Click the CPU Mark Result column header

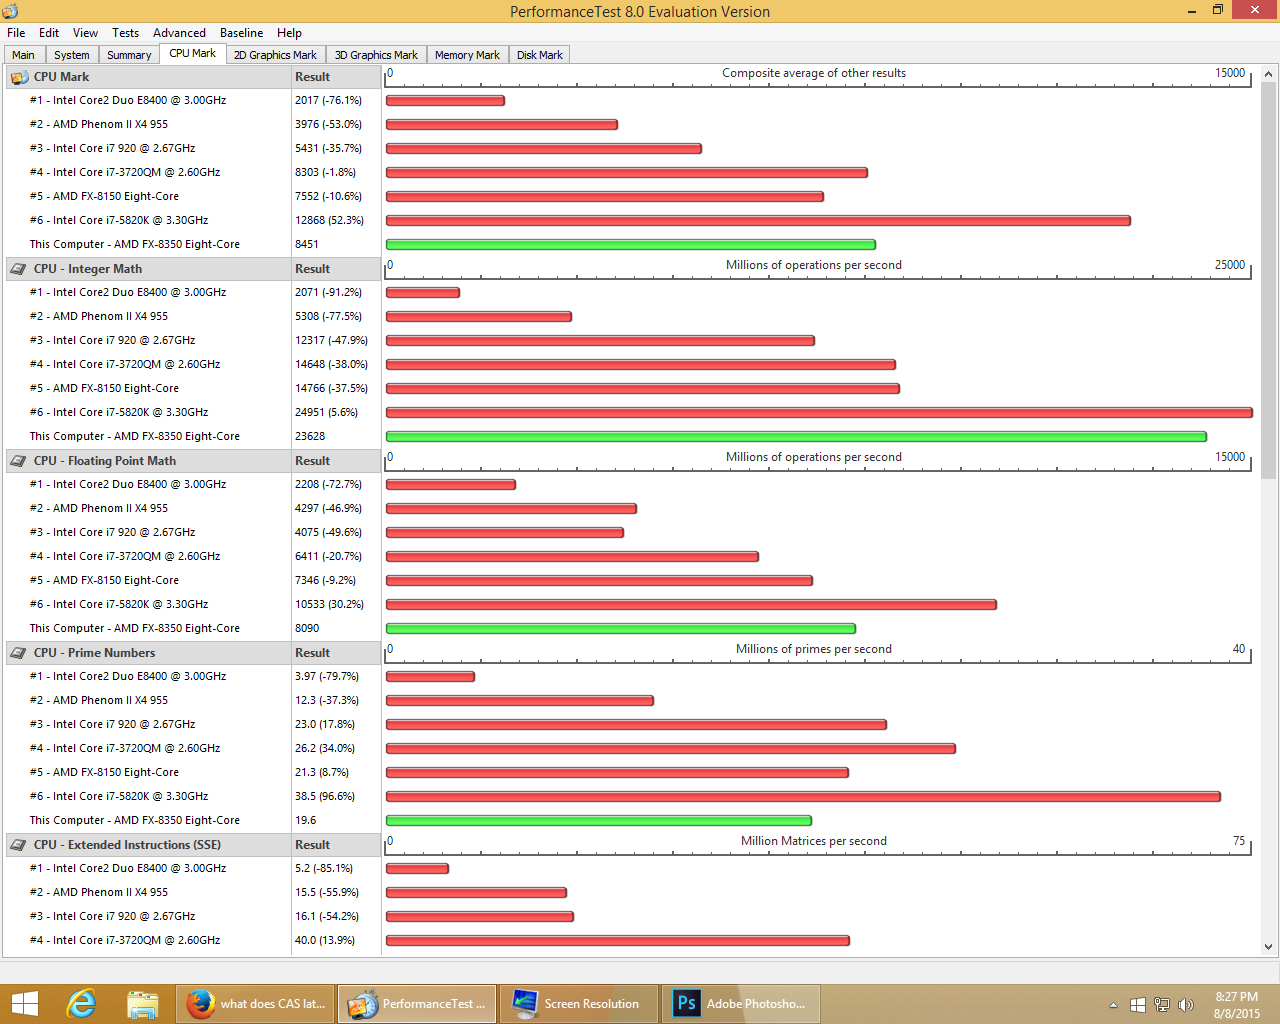point(336,77)
